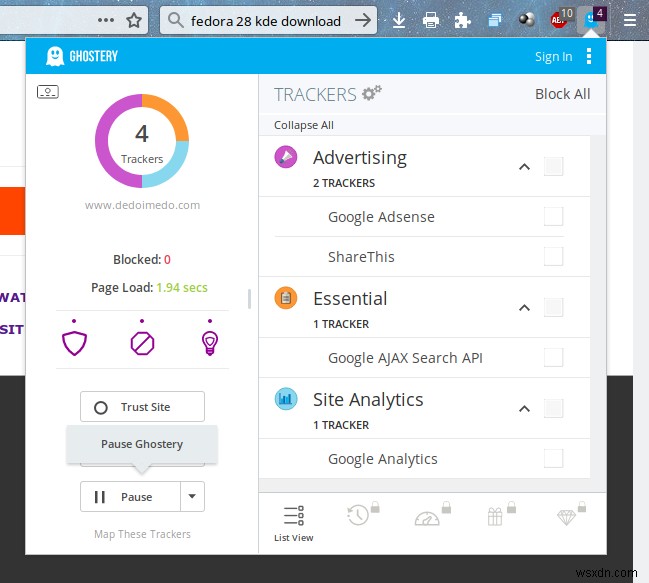Open page actions three-dot icon

tap(106, 20)
